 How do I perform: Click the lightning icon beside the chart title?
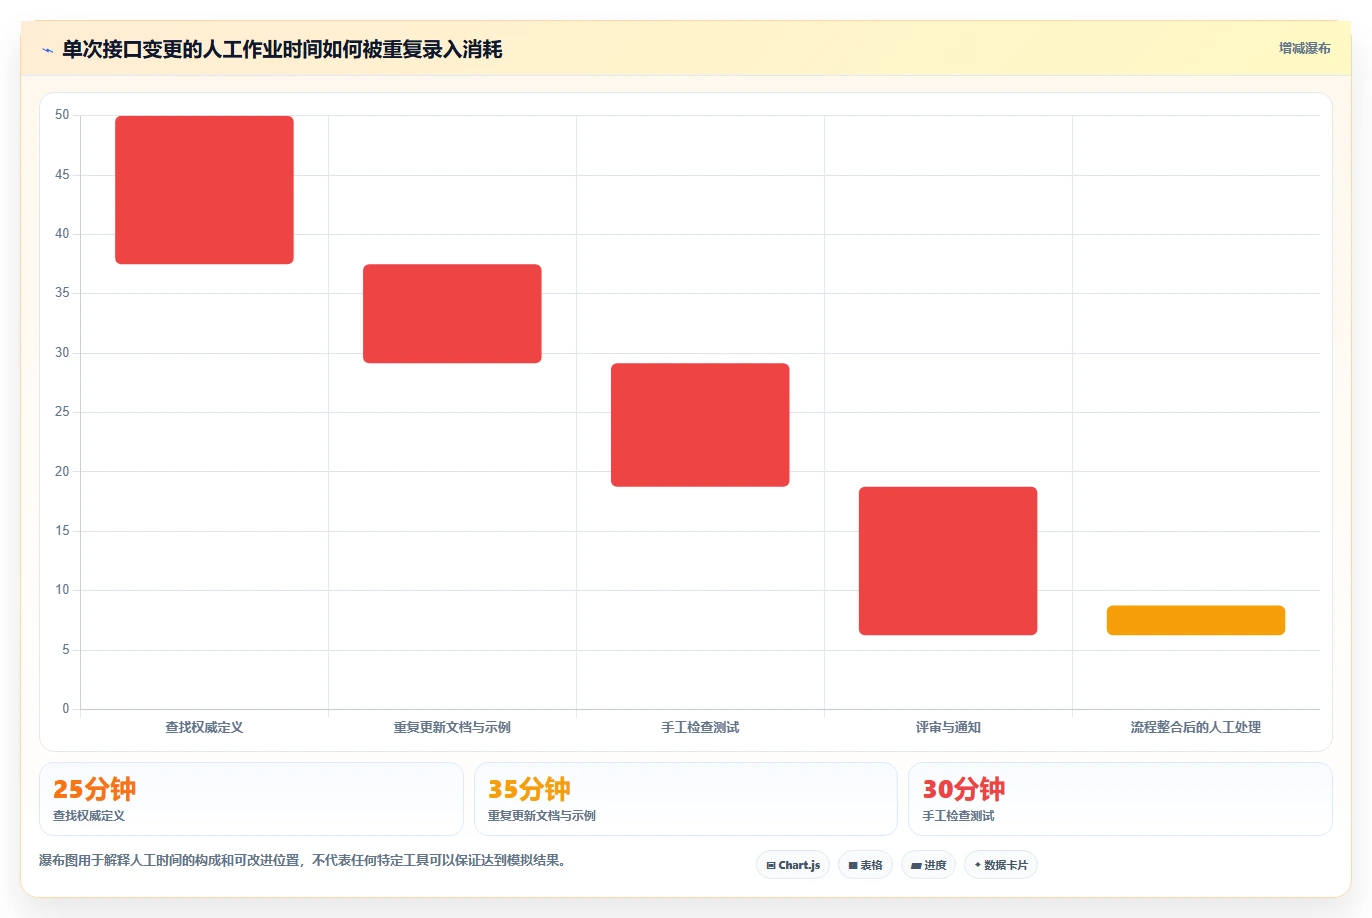click(x=47, y=50)
